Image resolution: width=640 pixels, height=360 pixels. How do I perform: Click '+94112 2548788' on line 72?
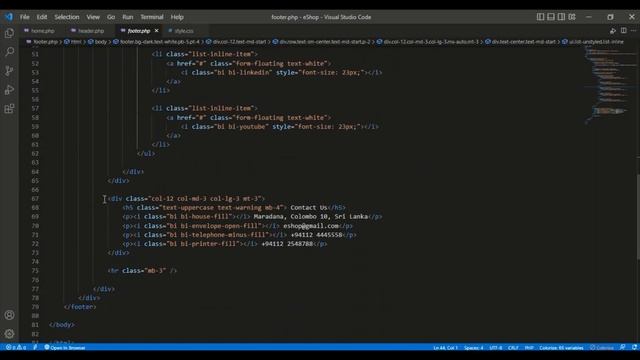pyautogui.click(x=287, y=244)
